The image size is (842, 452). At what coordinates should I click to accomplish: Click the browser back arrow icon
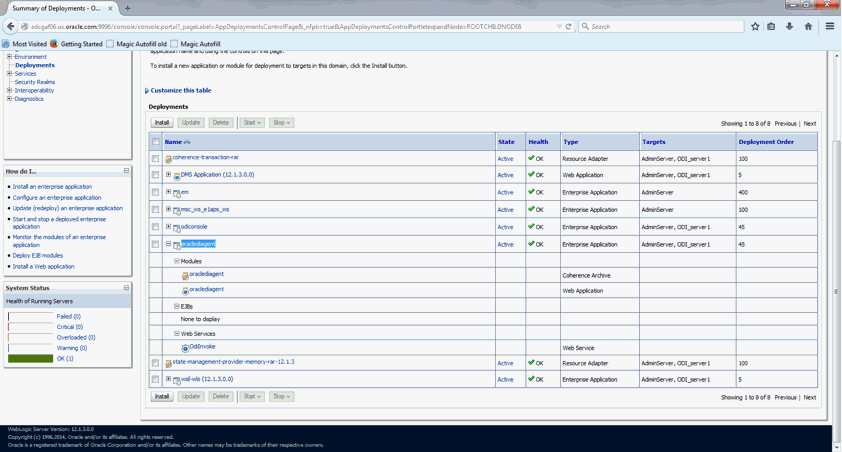point(10,26)
